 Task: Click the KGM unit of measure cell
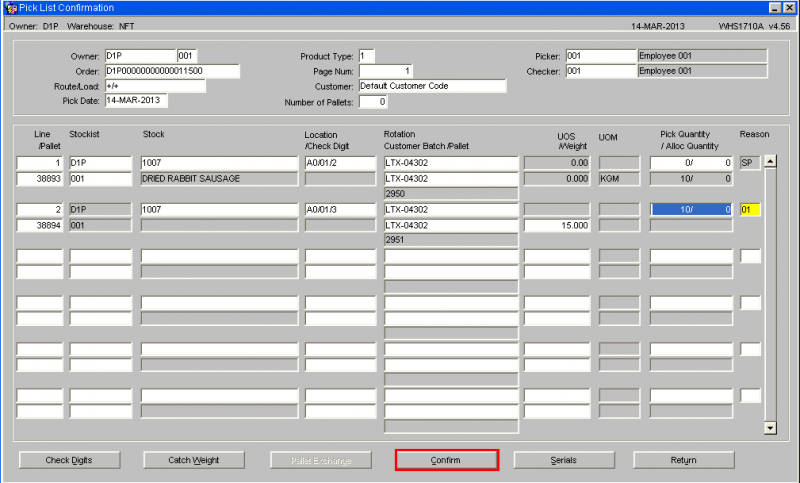pos(619,179)
